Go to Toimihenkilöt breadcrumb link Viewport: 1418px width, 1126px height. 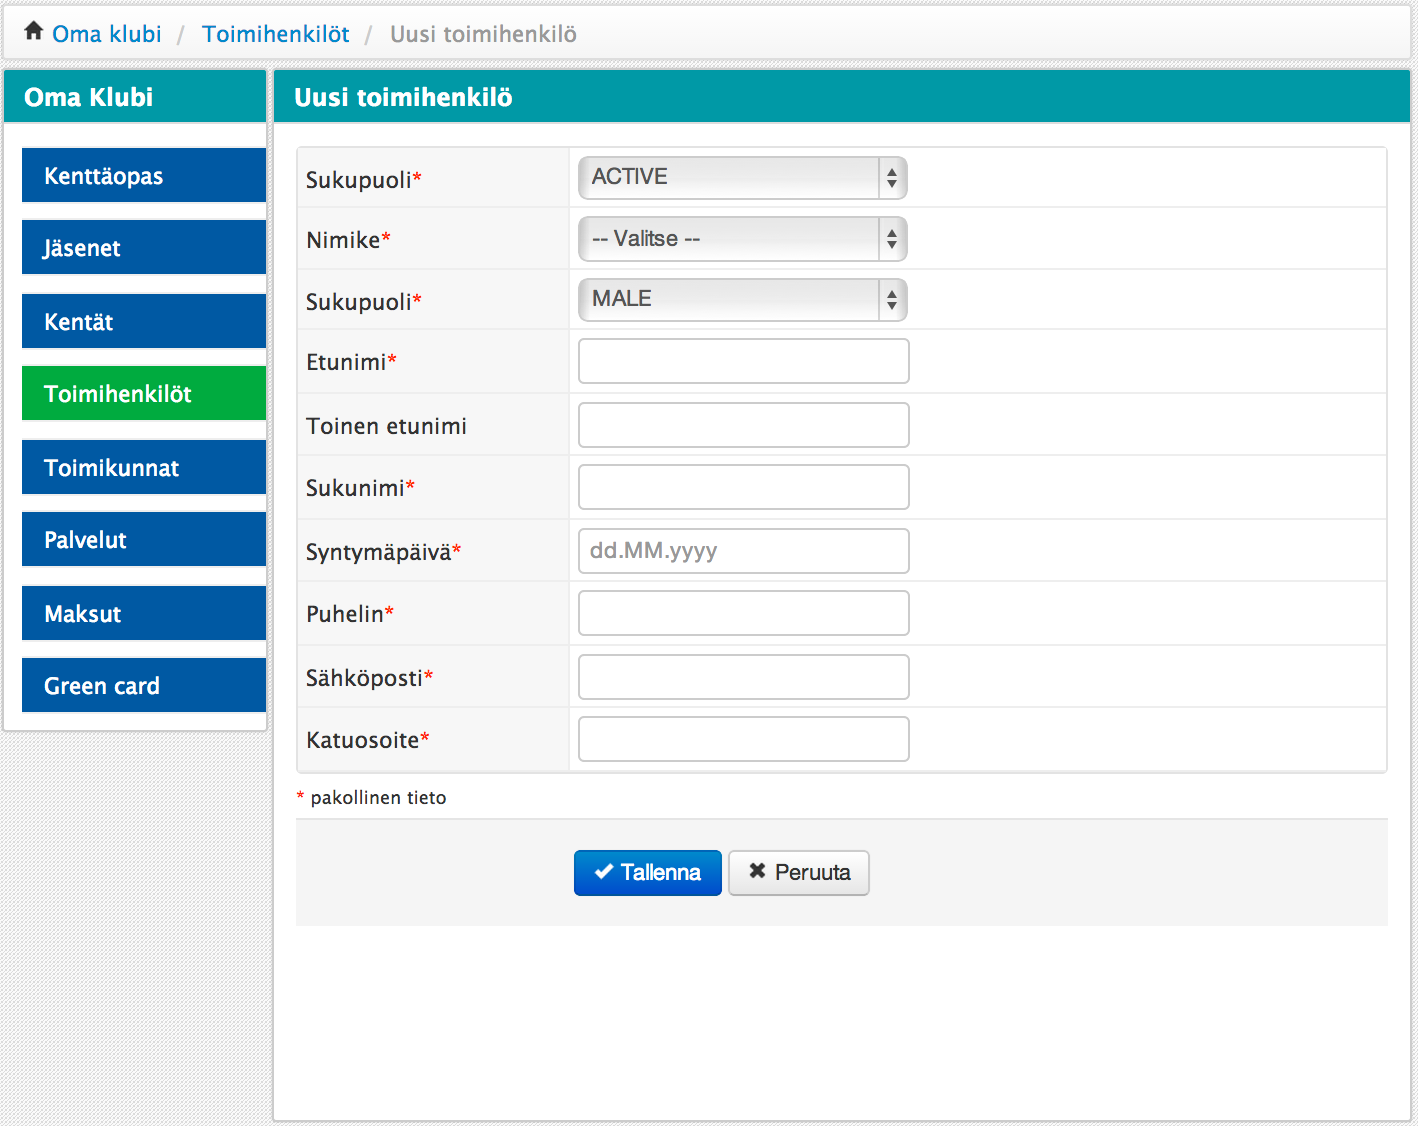pos(276,34)
